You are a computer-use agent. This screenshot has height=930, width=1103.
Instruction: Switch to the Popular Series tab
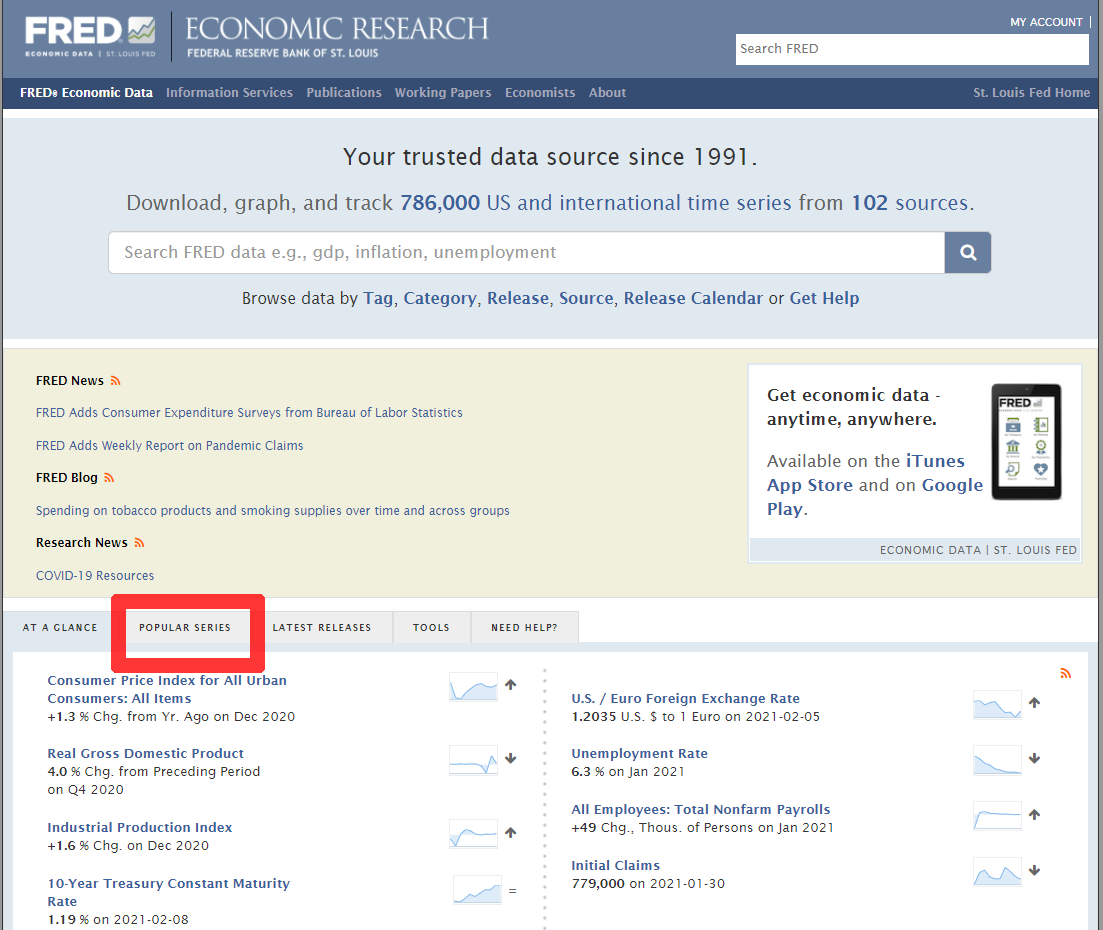coord(185,628)
